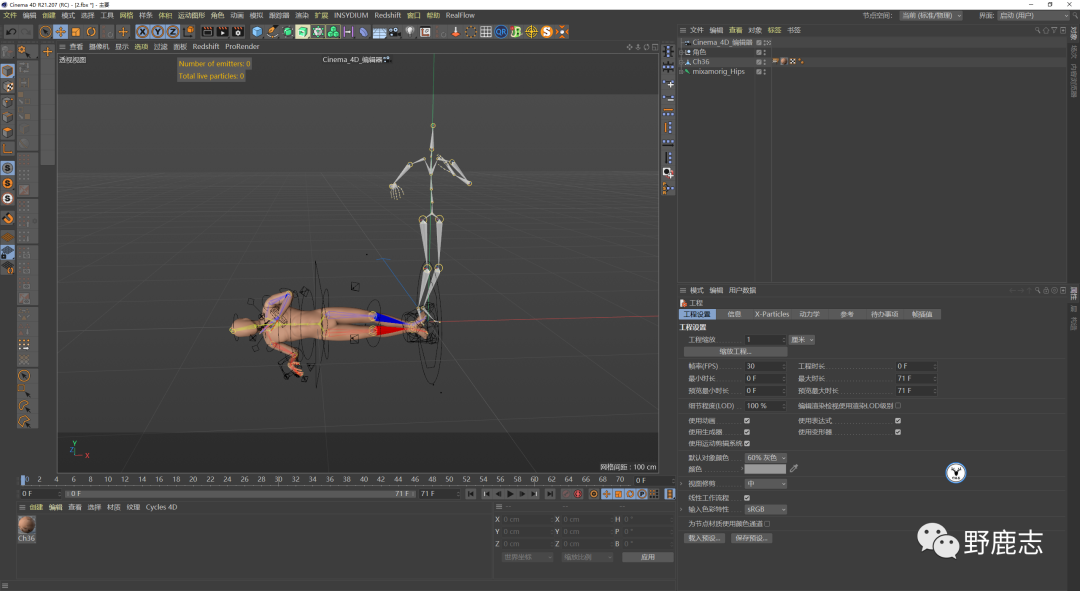Open the 输入色彩特性 sRGB dropdown
The height and width of the screenshot is (591, 1080).
(765, 509)
